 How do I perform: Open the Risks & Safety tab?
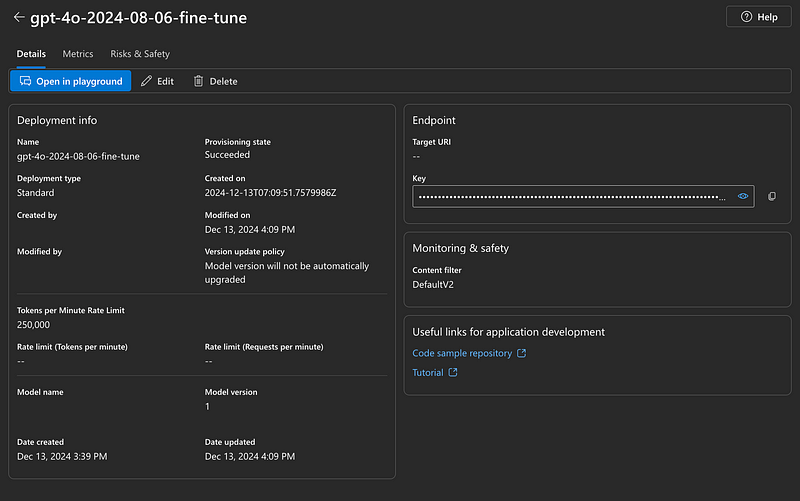pos(140,54)
